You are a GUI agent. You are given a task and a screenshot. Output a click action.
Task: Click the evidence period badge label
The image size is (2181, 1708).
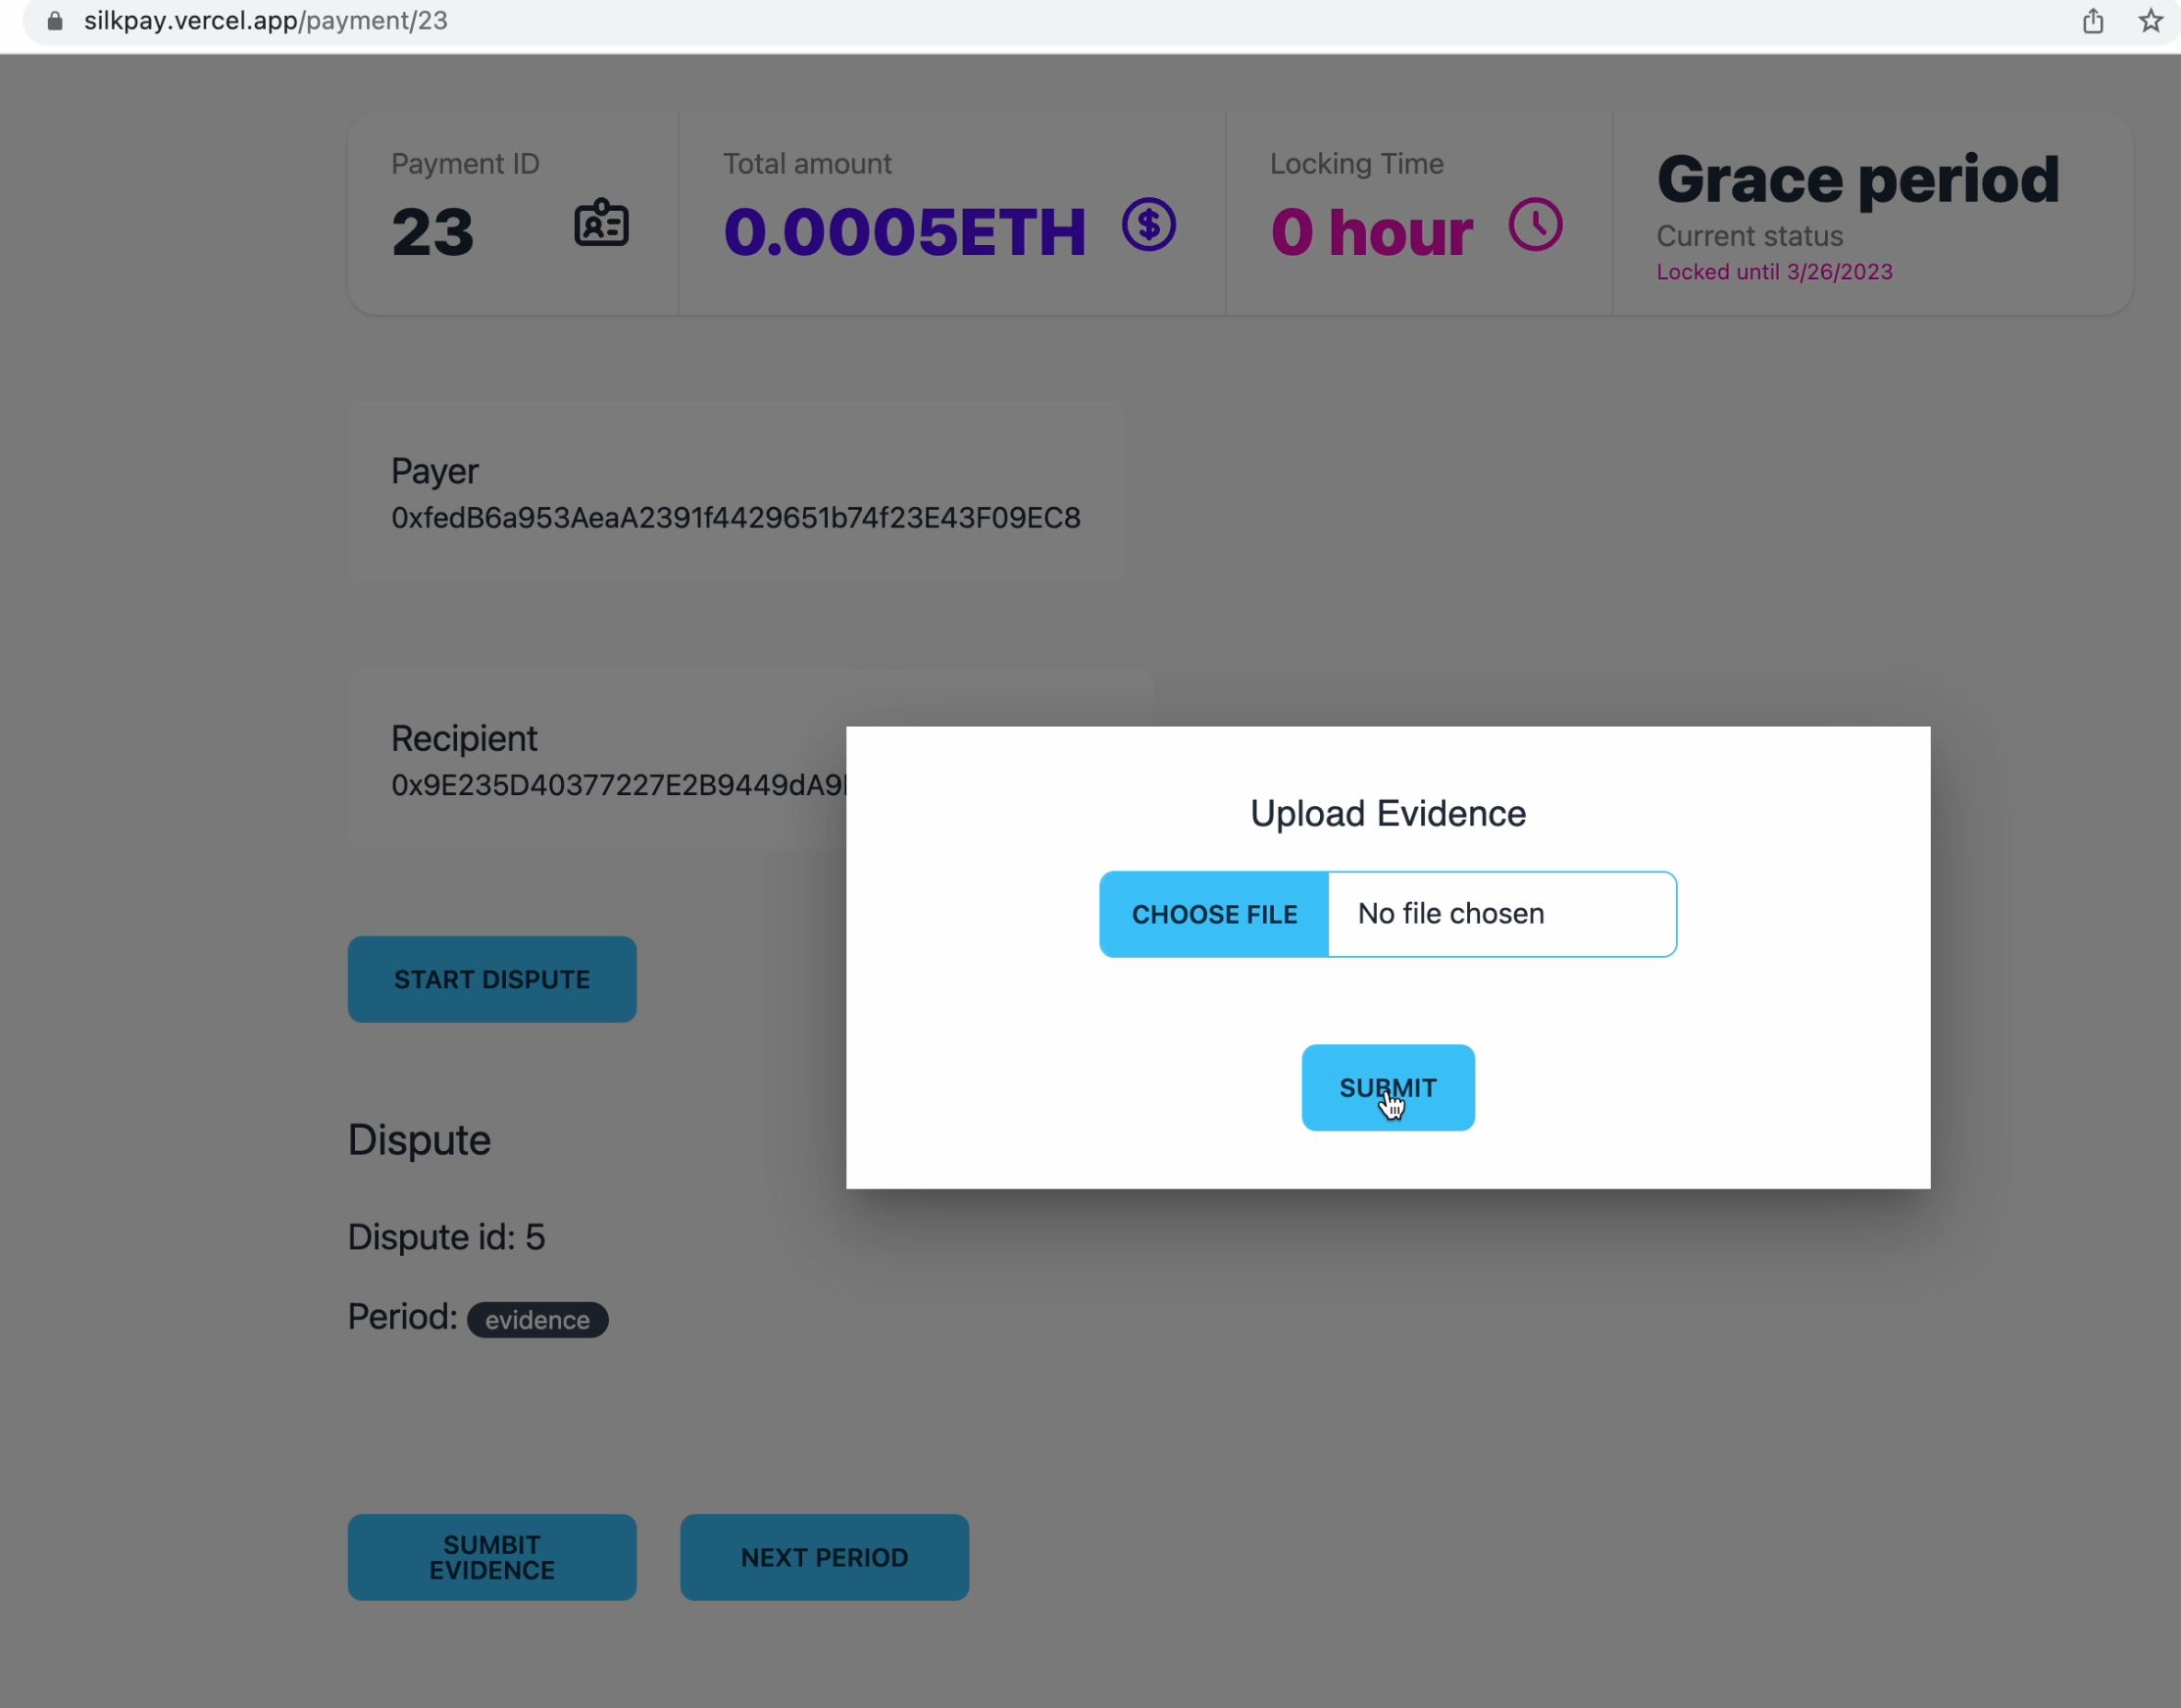click(x=534, y=1319)
